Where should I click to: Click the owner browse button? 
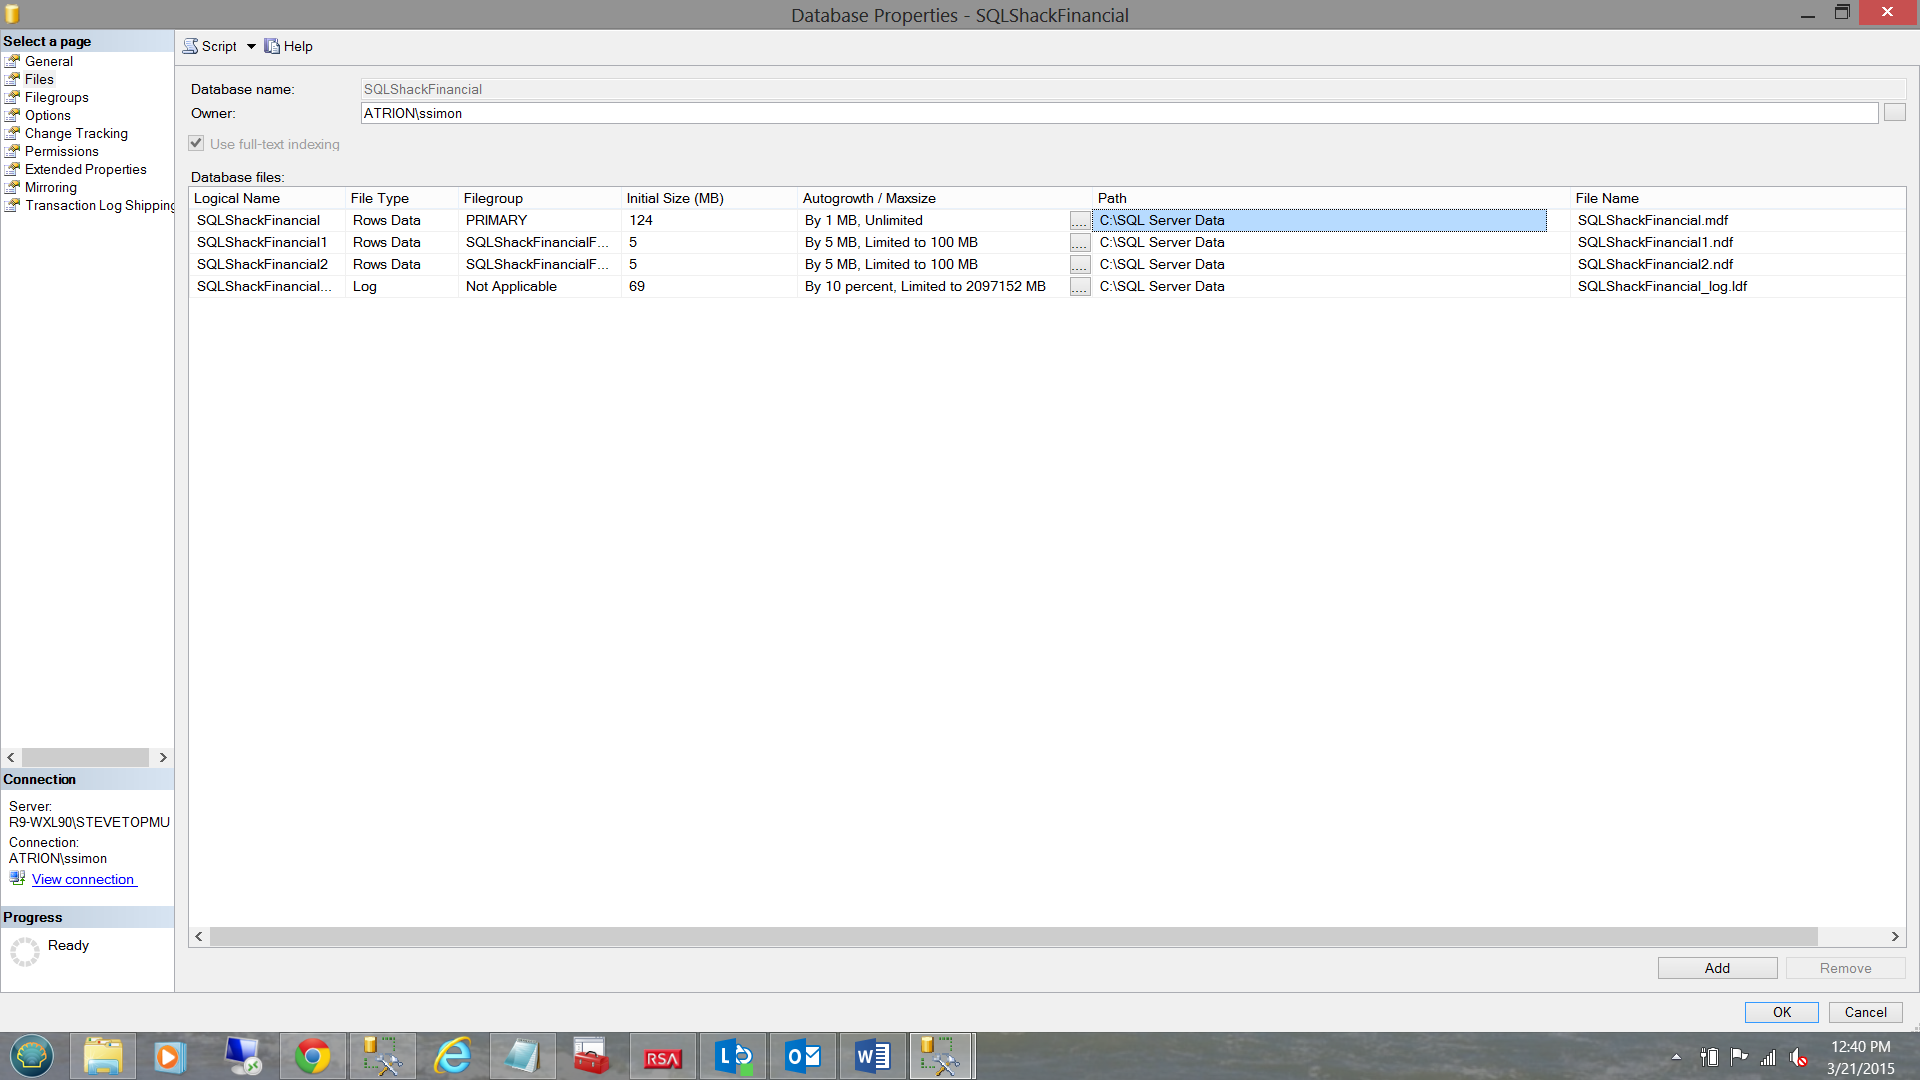tap(1894, 113)
